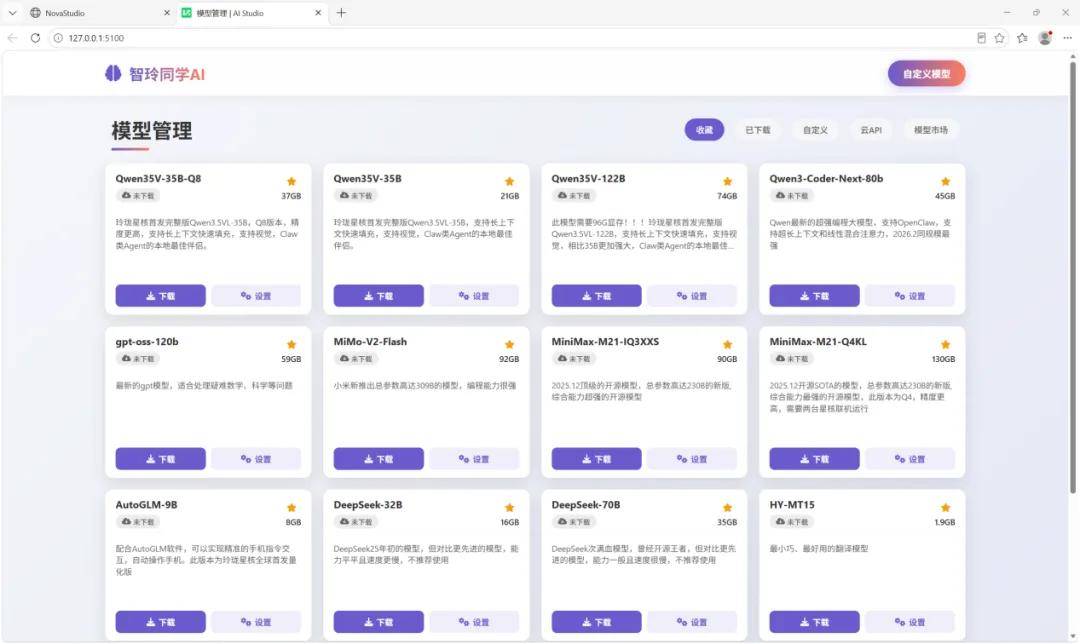The image size is (1080, 644).
Task: Download the MiMo-V2-Flash model
Action: 379,459
